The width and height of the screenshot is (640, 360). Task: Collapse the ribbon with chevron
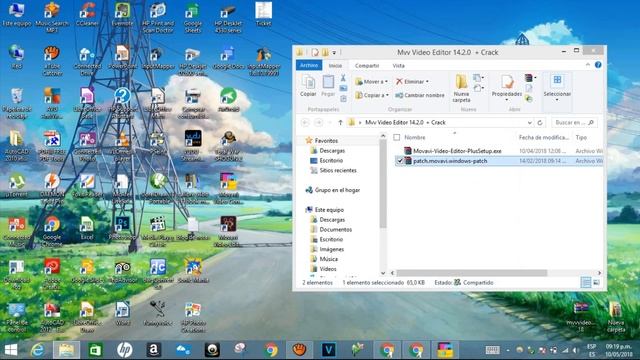[588, 65]
